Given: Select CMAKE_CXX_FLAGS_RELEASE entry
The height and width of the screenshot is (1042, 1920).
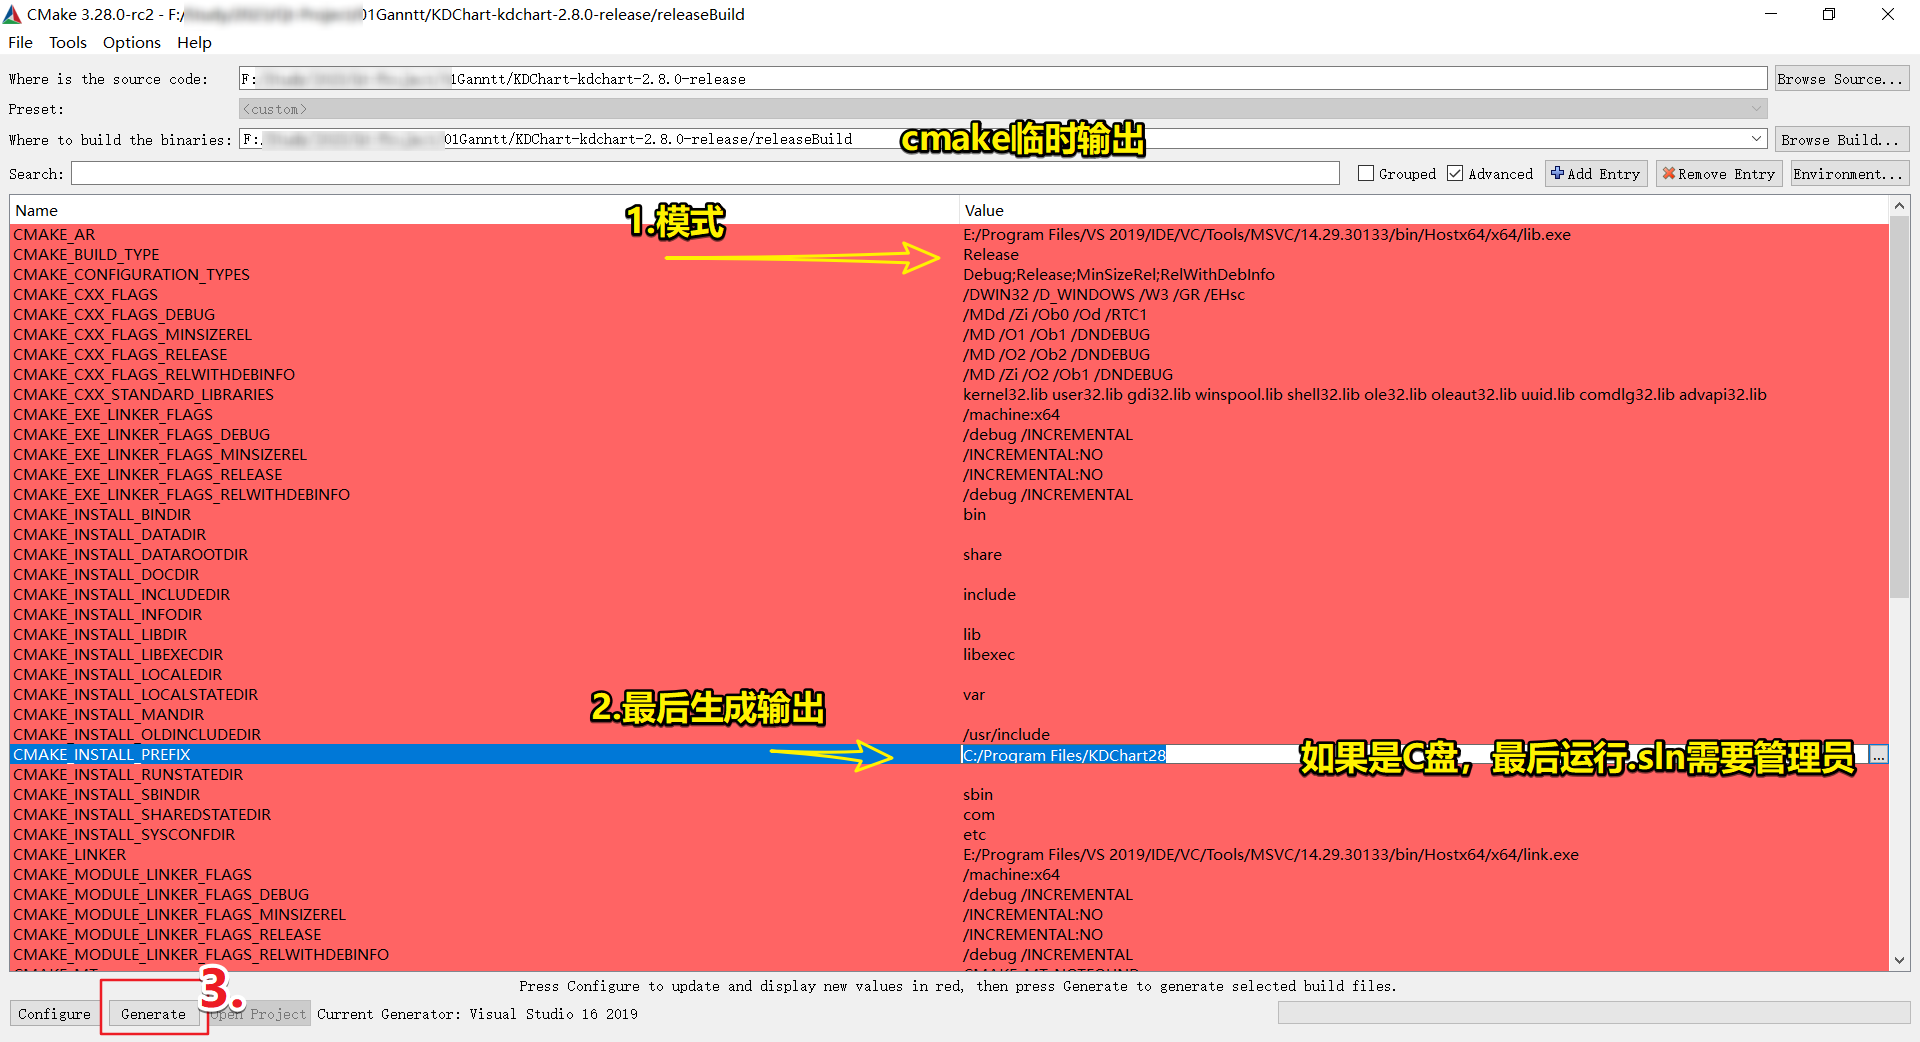Looking at the screenshot, I should 120,354.
